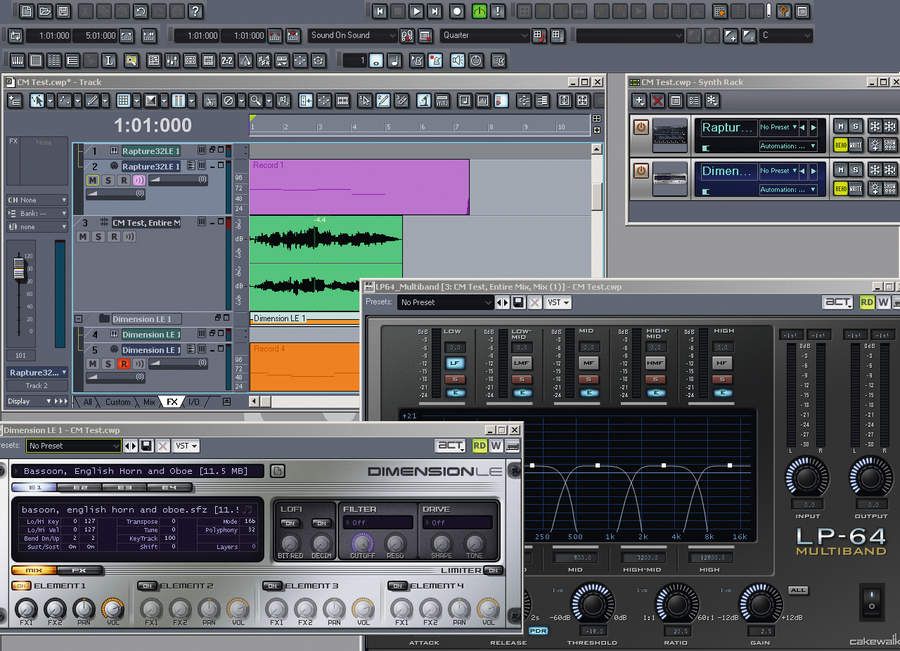This screenshot has height=651, width=900.
Task: Select the purple Record 1 clip
Action: pos(359,187)
